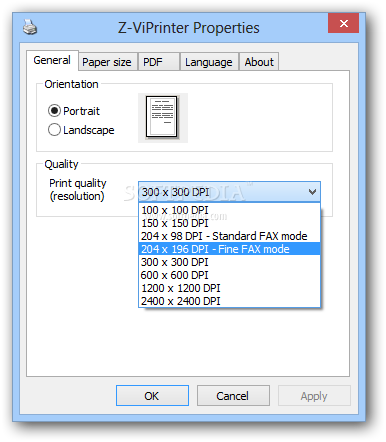
Task: Click the Apply button
Action: [x=314, y=396]
